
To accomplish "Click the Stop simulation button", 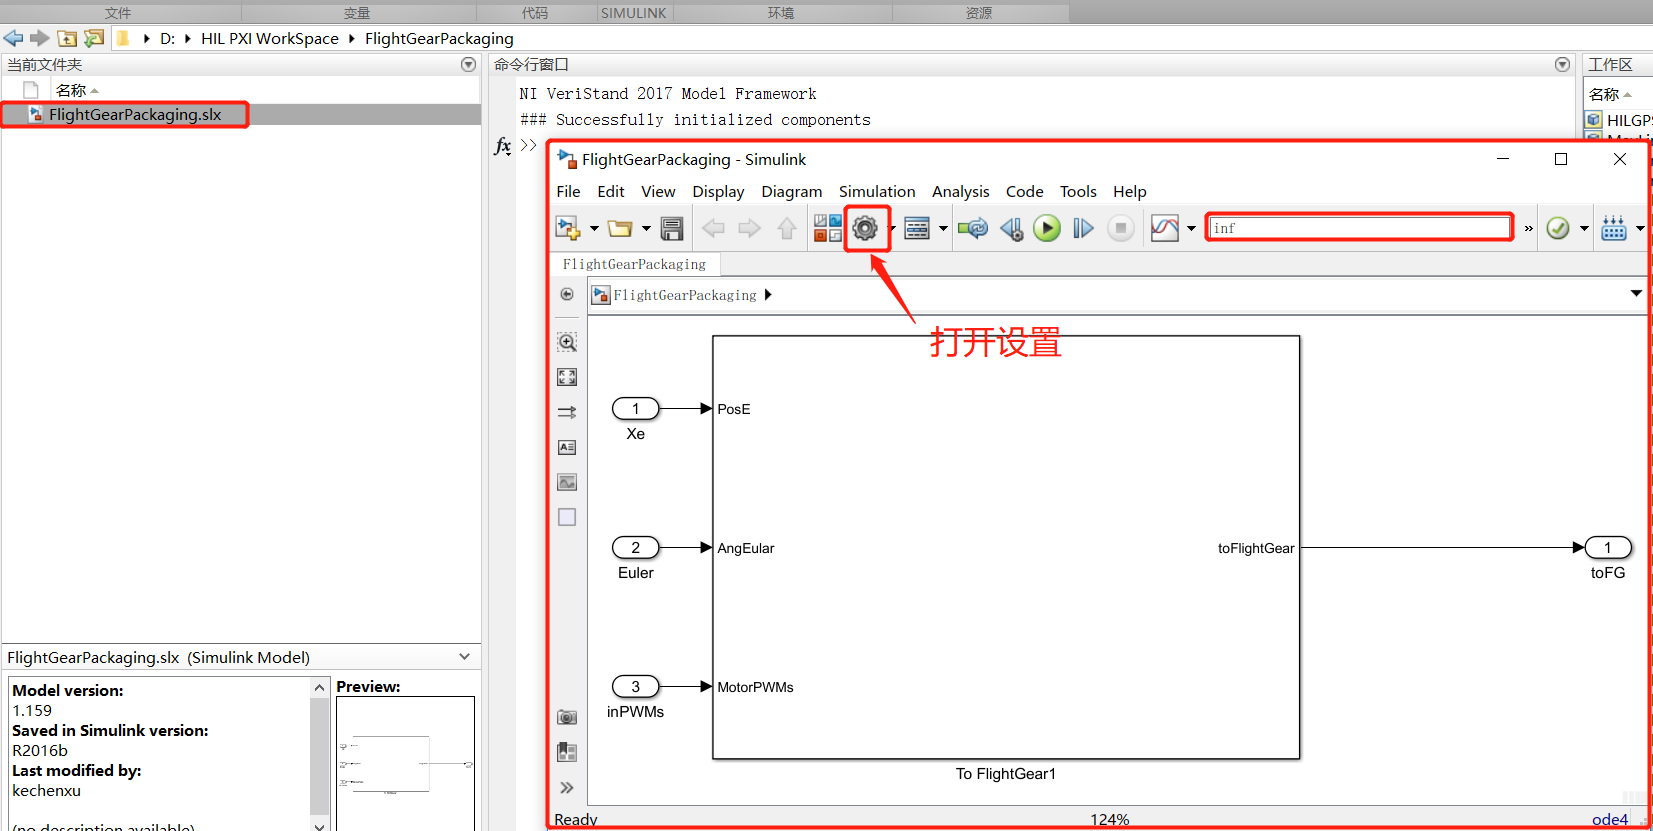I will (1121, 228).
